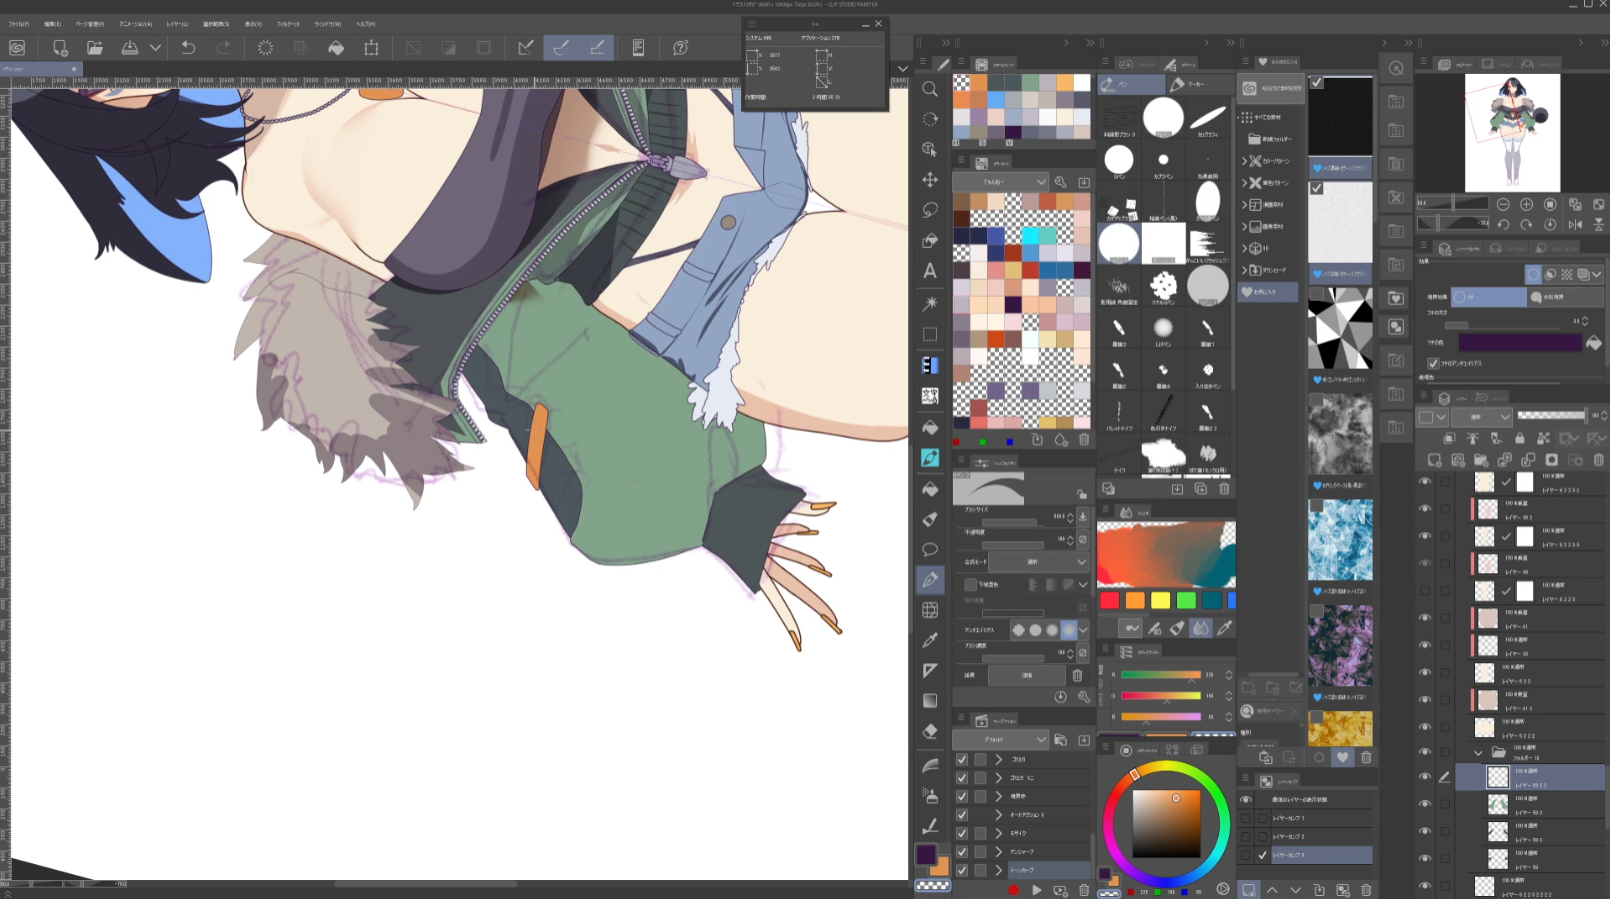Image resolution: width=1610 pixels, height=899 pixels.
Task: Adjust the R color slider bar
Action: point(1160,675)
